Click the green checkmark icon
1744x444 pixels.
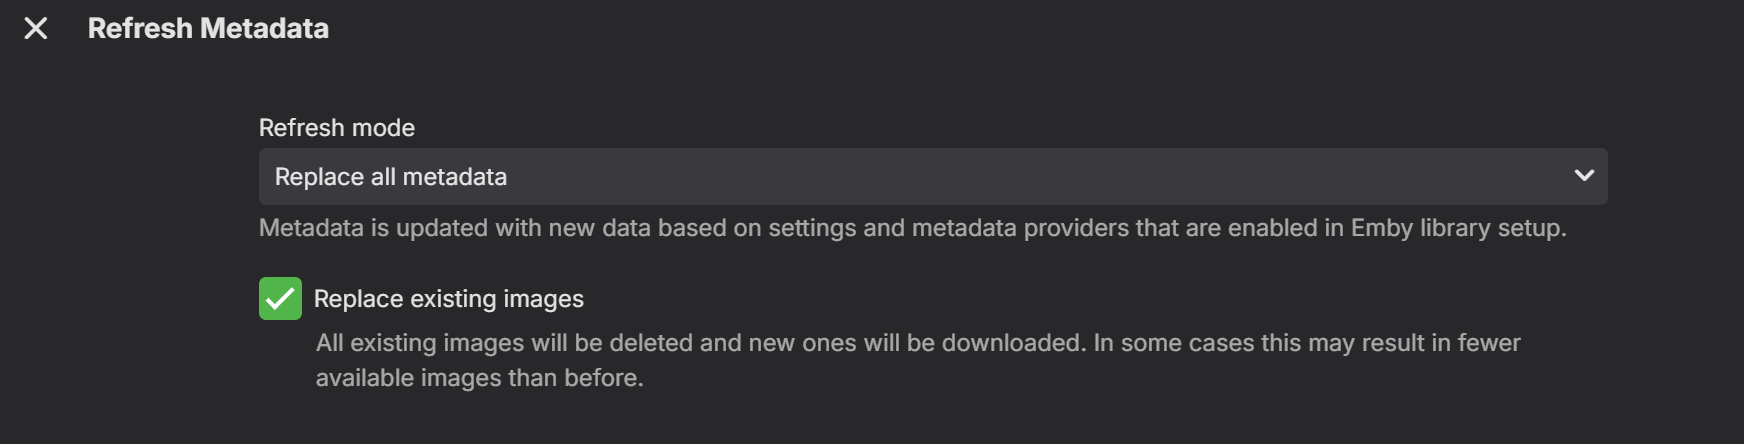280,299
